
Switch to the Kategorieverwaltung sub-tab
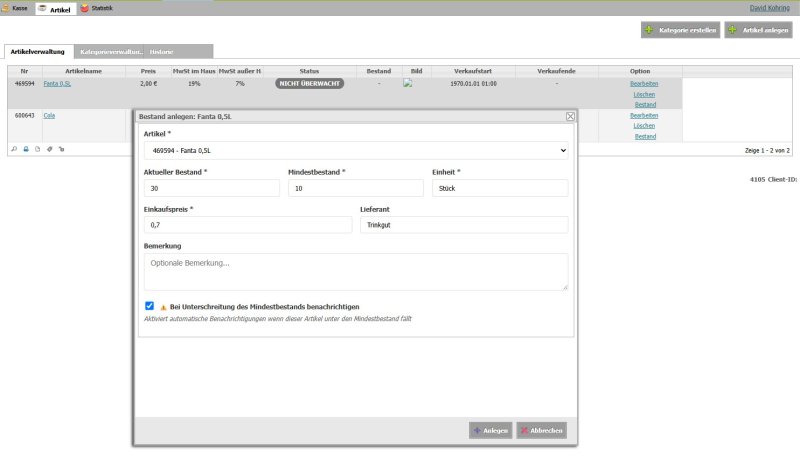click(x=109, y=52)
